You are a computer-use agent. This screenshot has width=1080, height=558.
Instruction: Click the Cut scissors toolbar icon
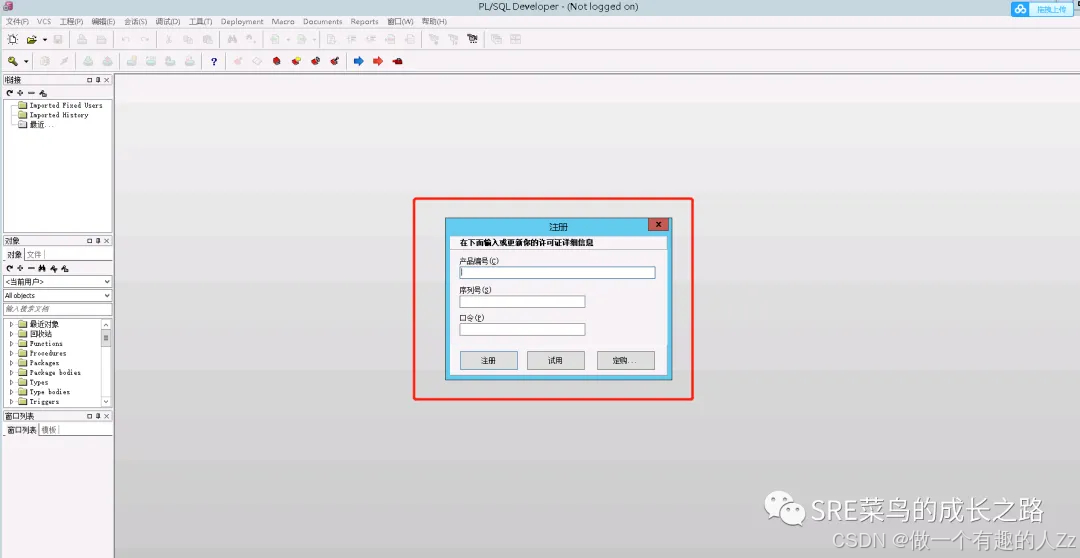point(168,39)
